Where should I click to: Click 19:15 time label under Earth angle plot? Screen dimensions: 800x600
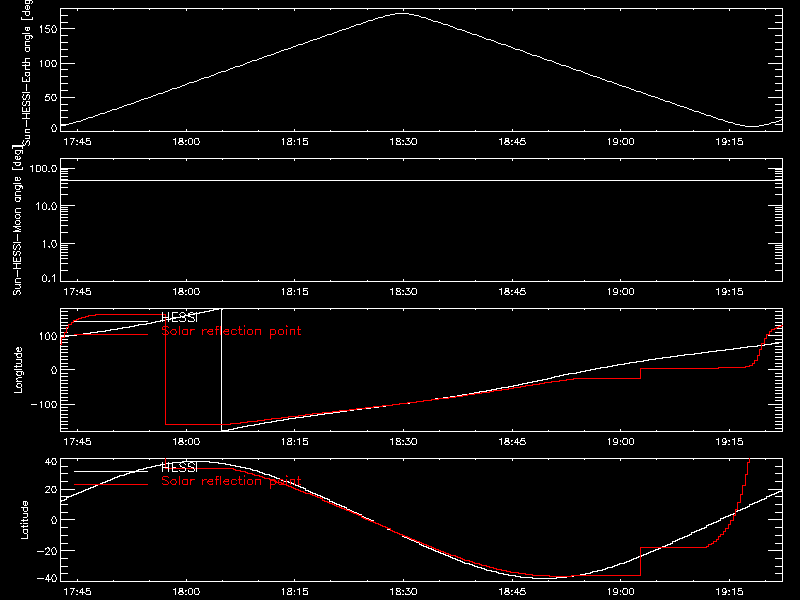730,142
